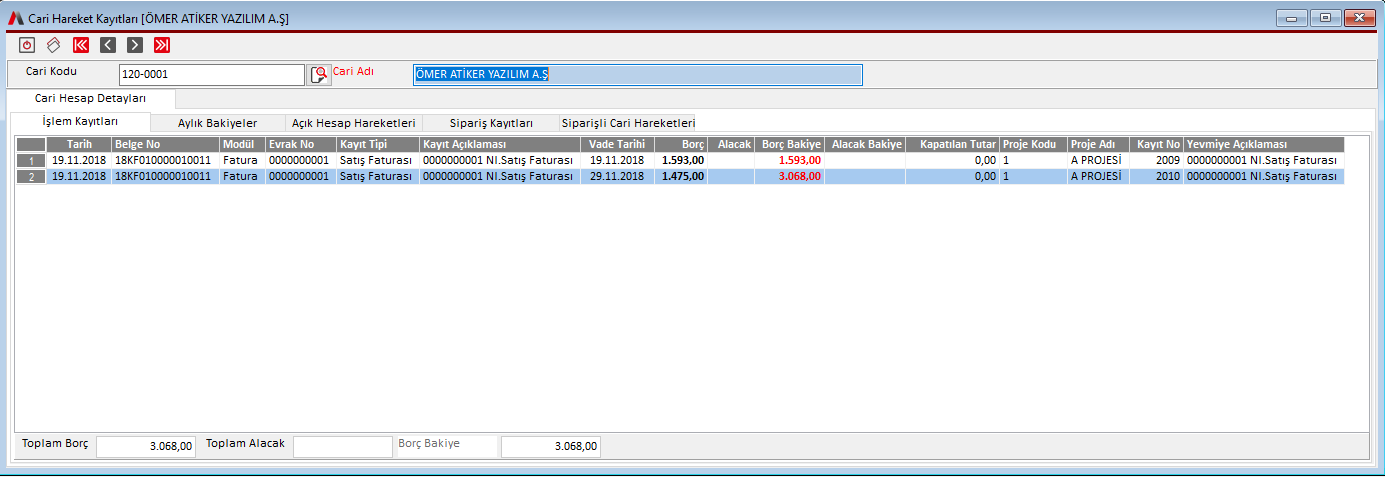The image size is (1385, 477).
Task: Click the Kapatılan Tutar column header
Action: tap(953, 145)
